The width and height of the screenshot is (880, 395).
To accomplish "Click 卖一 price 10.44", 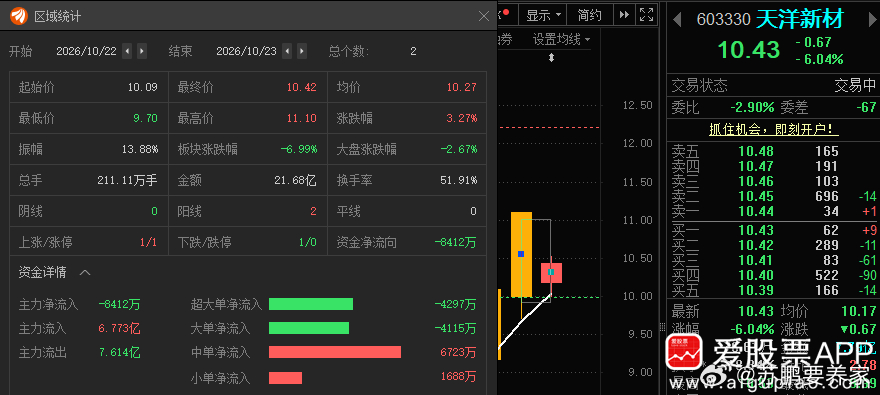I will [756, 212].
